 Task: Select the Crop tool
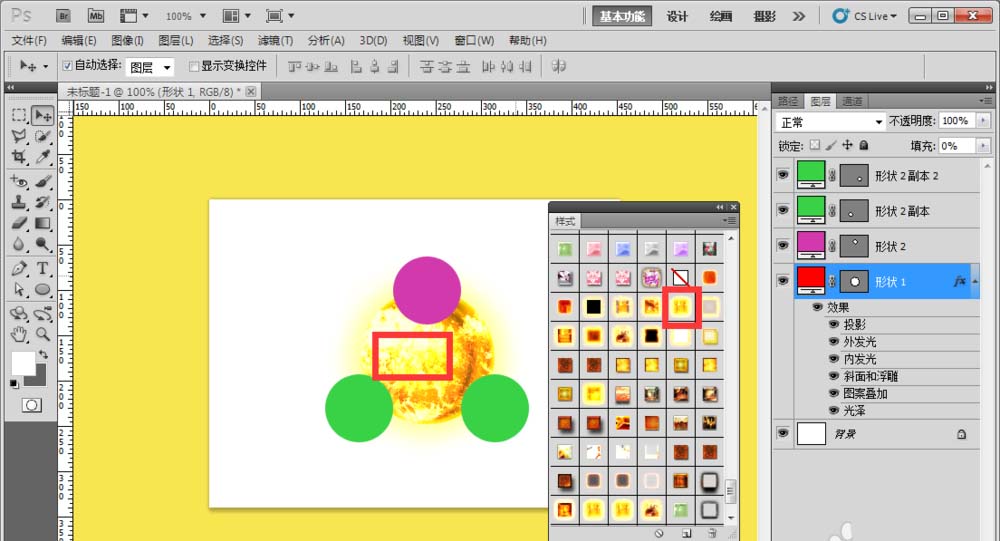click(19, 158)
